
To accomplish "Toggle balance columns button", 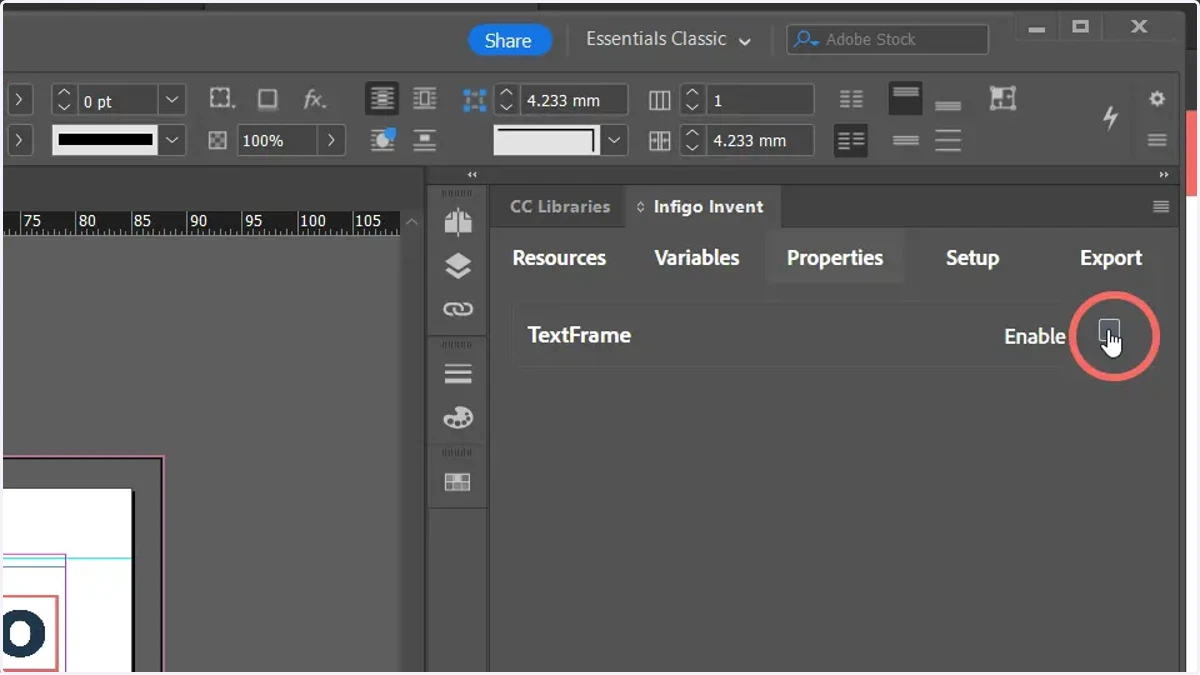I will (x=851, y=99).
